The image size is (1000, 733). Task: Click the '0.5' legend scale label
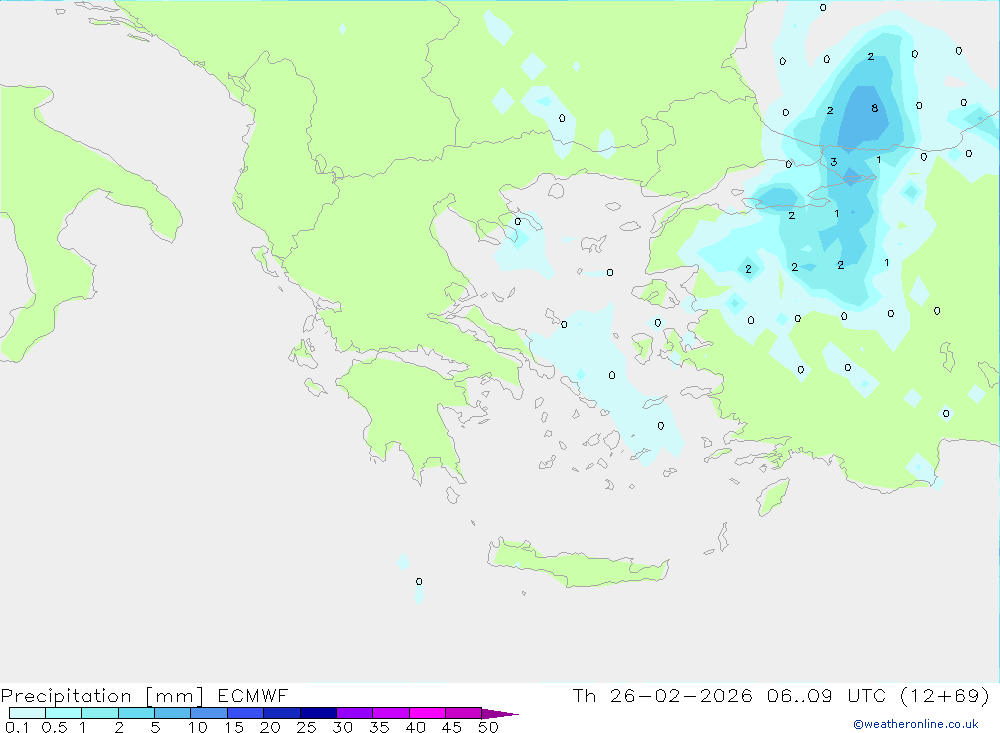(x=54, y=727)
